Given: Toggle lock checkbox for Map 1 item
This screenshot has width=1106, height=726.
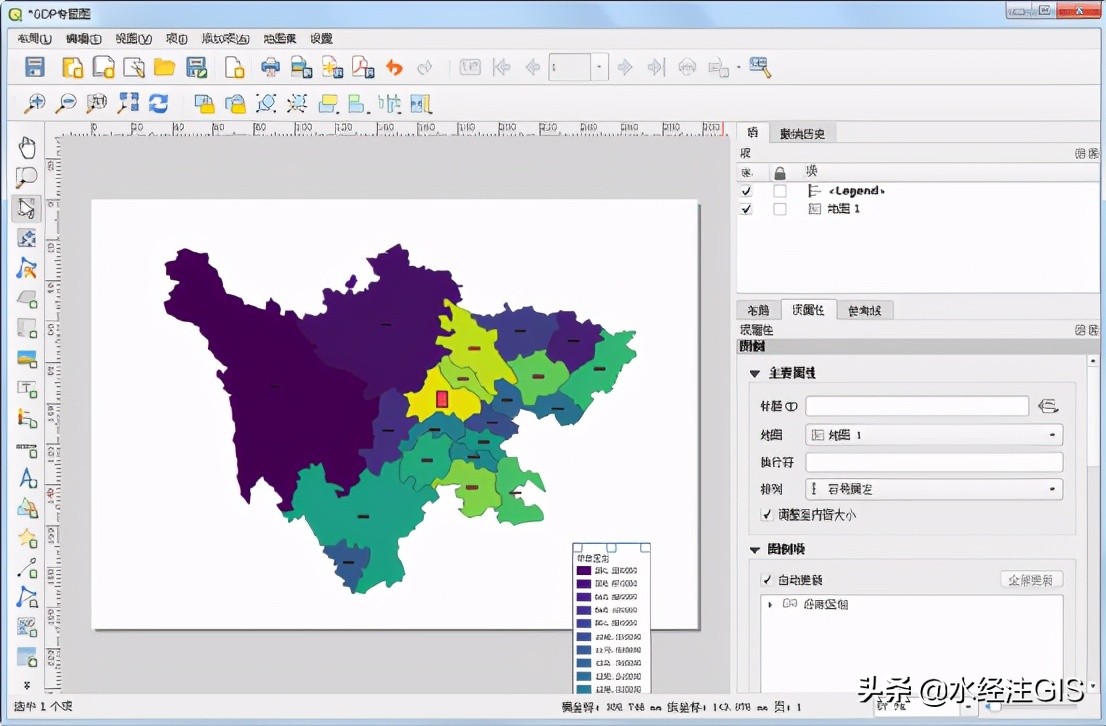Looking at the screenshot, I should pyautogui.click(x=779, y=209).
